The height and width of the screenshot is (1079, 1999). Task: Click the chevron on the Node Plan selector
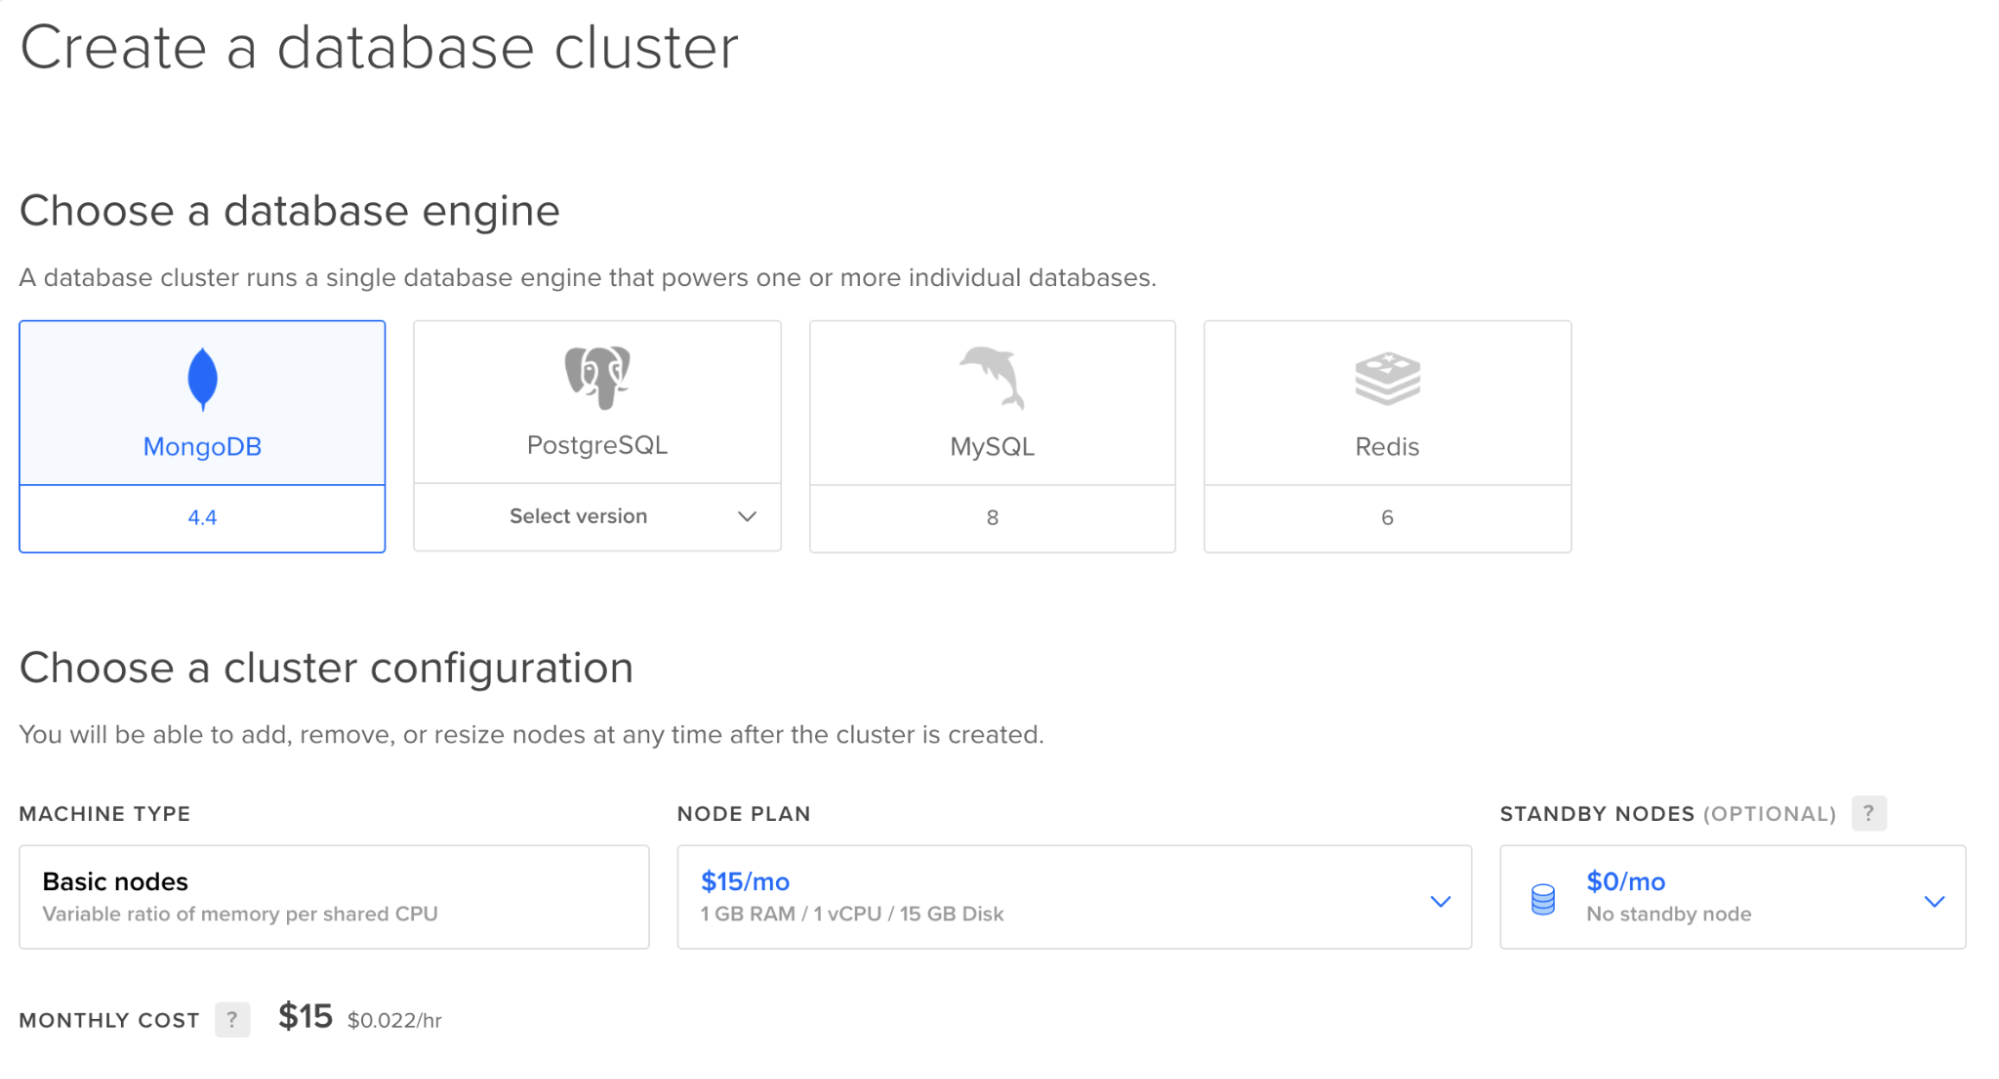click(1440, 900)
